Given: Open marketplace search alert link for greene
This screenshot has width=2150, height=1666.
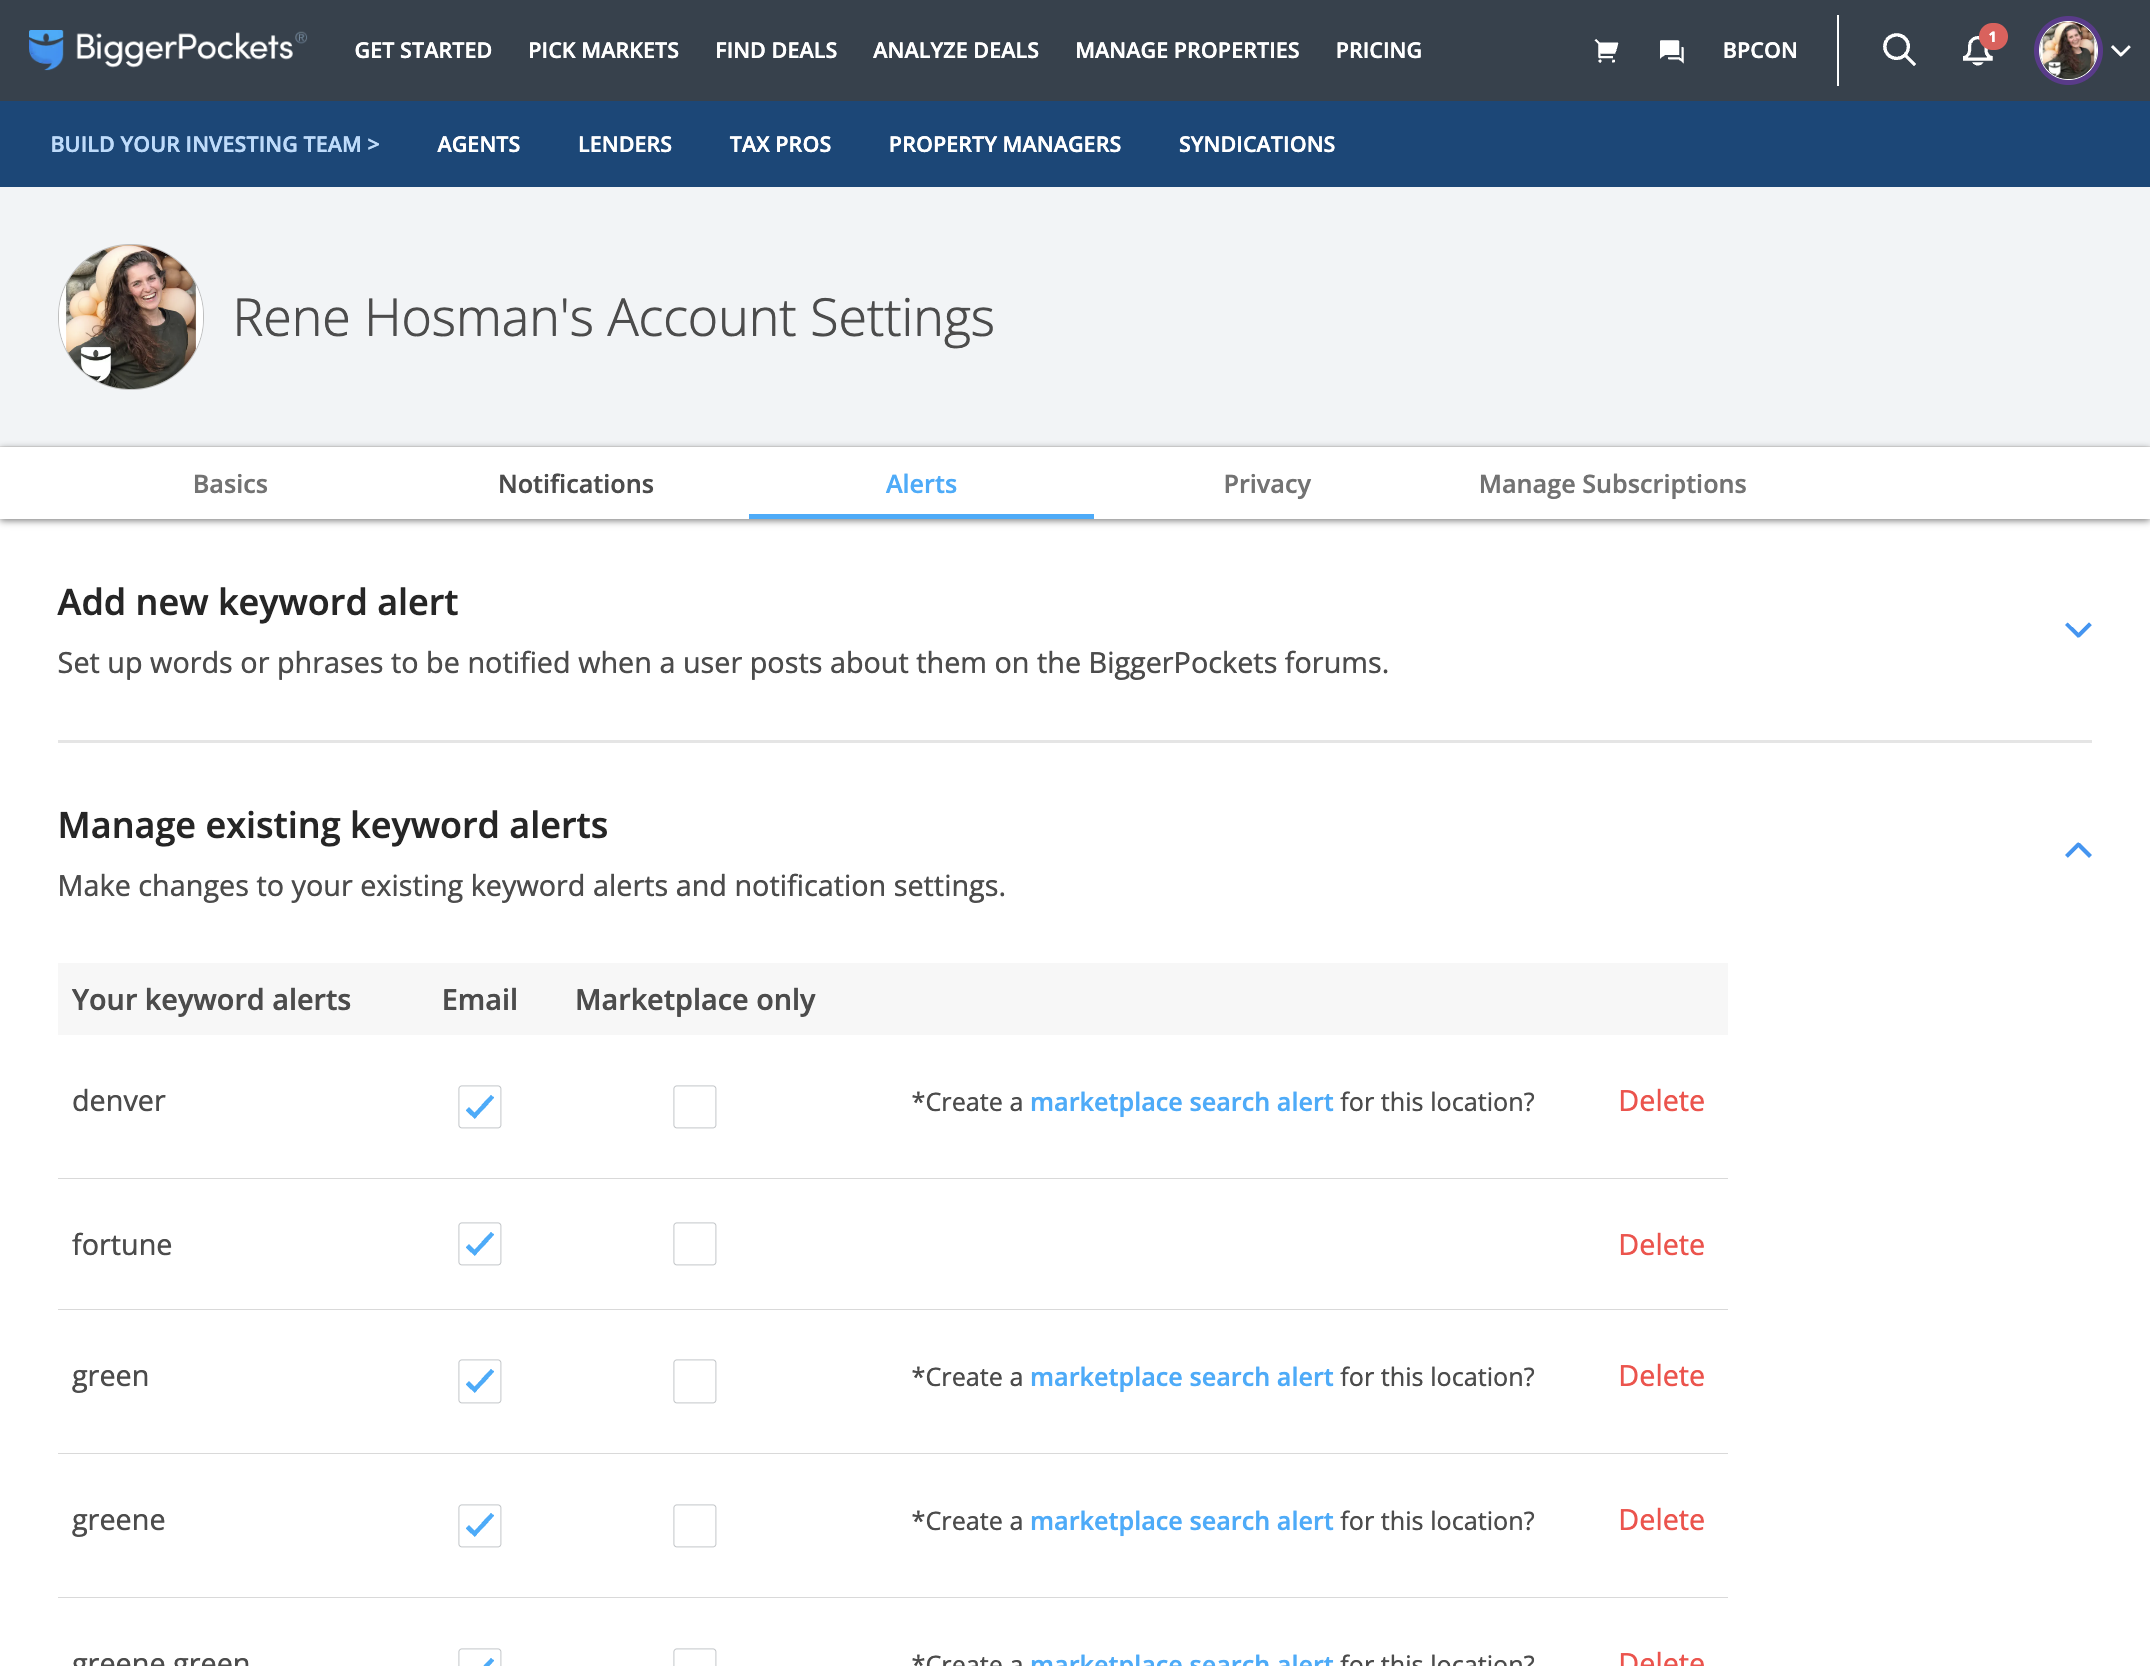Looking at the screenshot, I should pos(1181,1521).
